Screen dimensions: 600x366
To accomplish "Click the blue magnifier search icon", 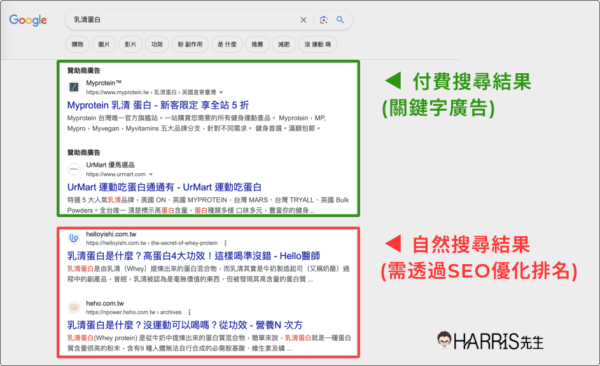I will point(340,20).
